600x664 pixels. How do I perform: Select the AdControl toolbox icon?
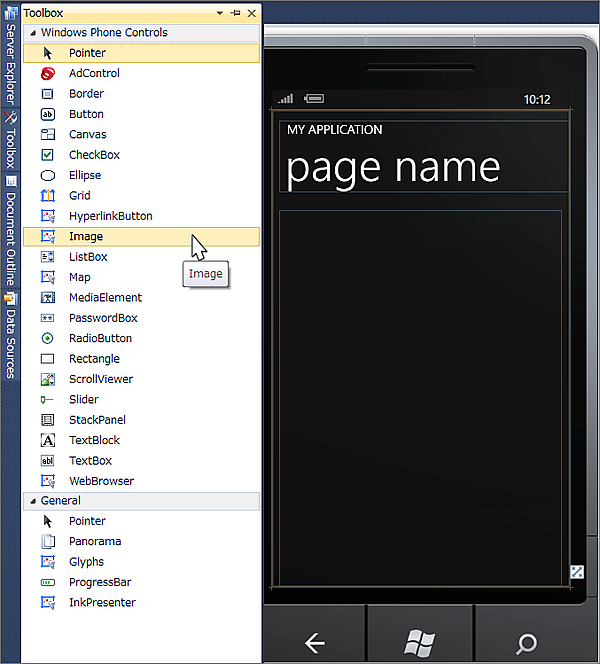coord(47,73)
